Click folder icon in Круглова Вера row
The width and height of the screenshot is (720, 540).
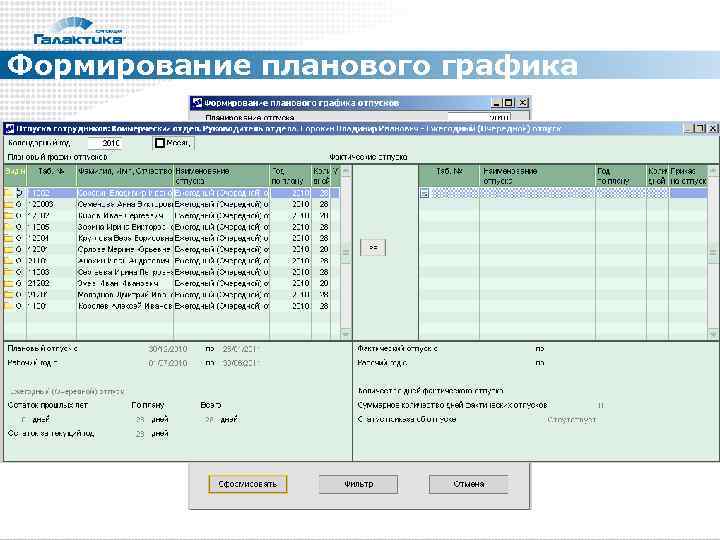(8, 238)
